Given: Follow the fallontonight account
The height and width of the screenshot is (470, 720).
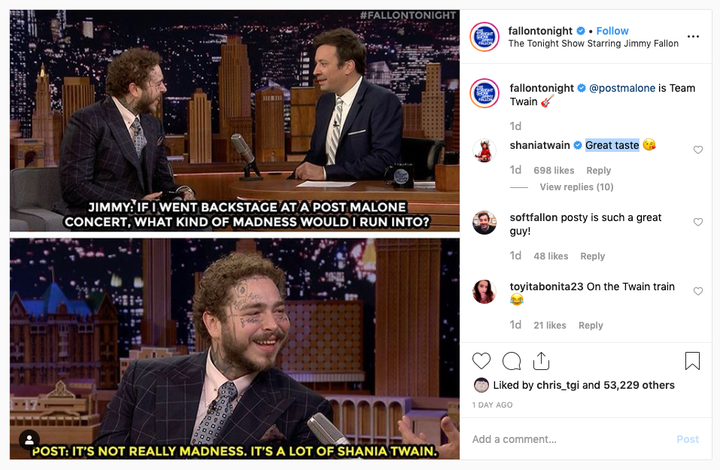Looking at the screenshot, I should tap(612, 31).
